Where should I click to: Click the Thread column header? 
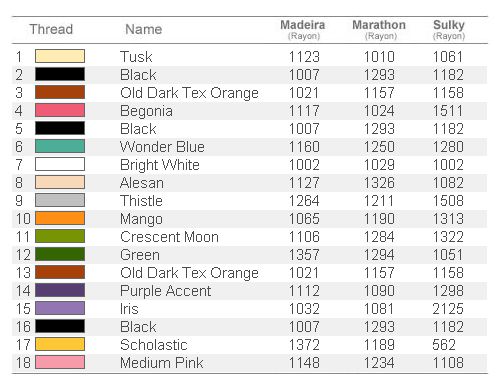[51, 29]
